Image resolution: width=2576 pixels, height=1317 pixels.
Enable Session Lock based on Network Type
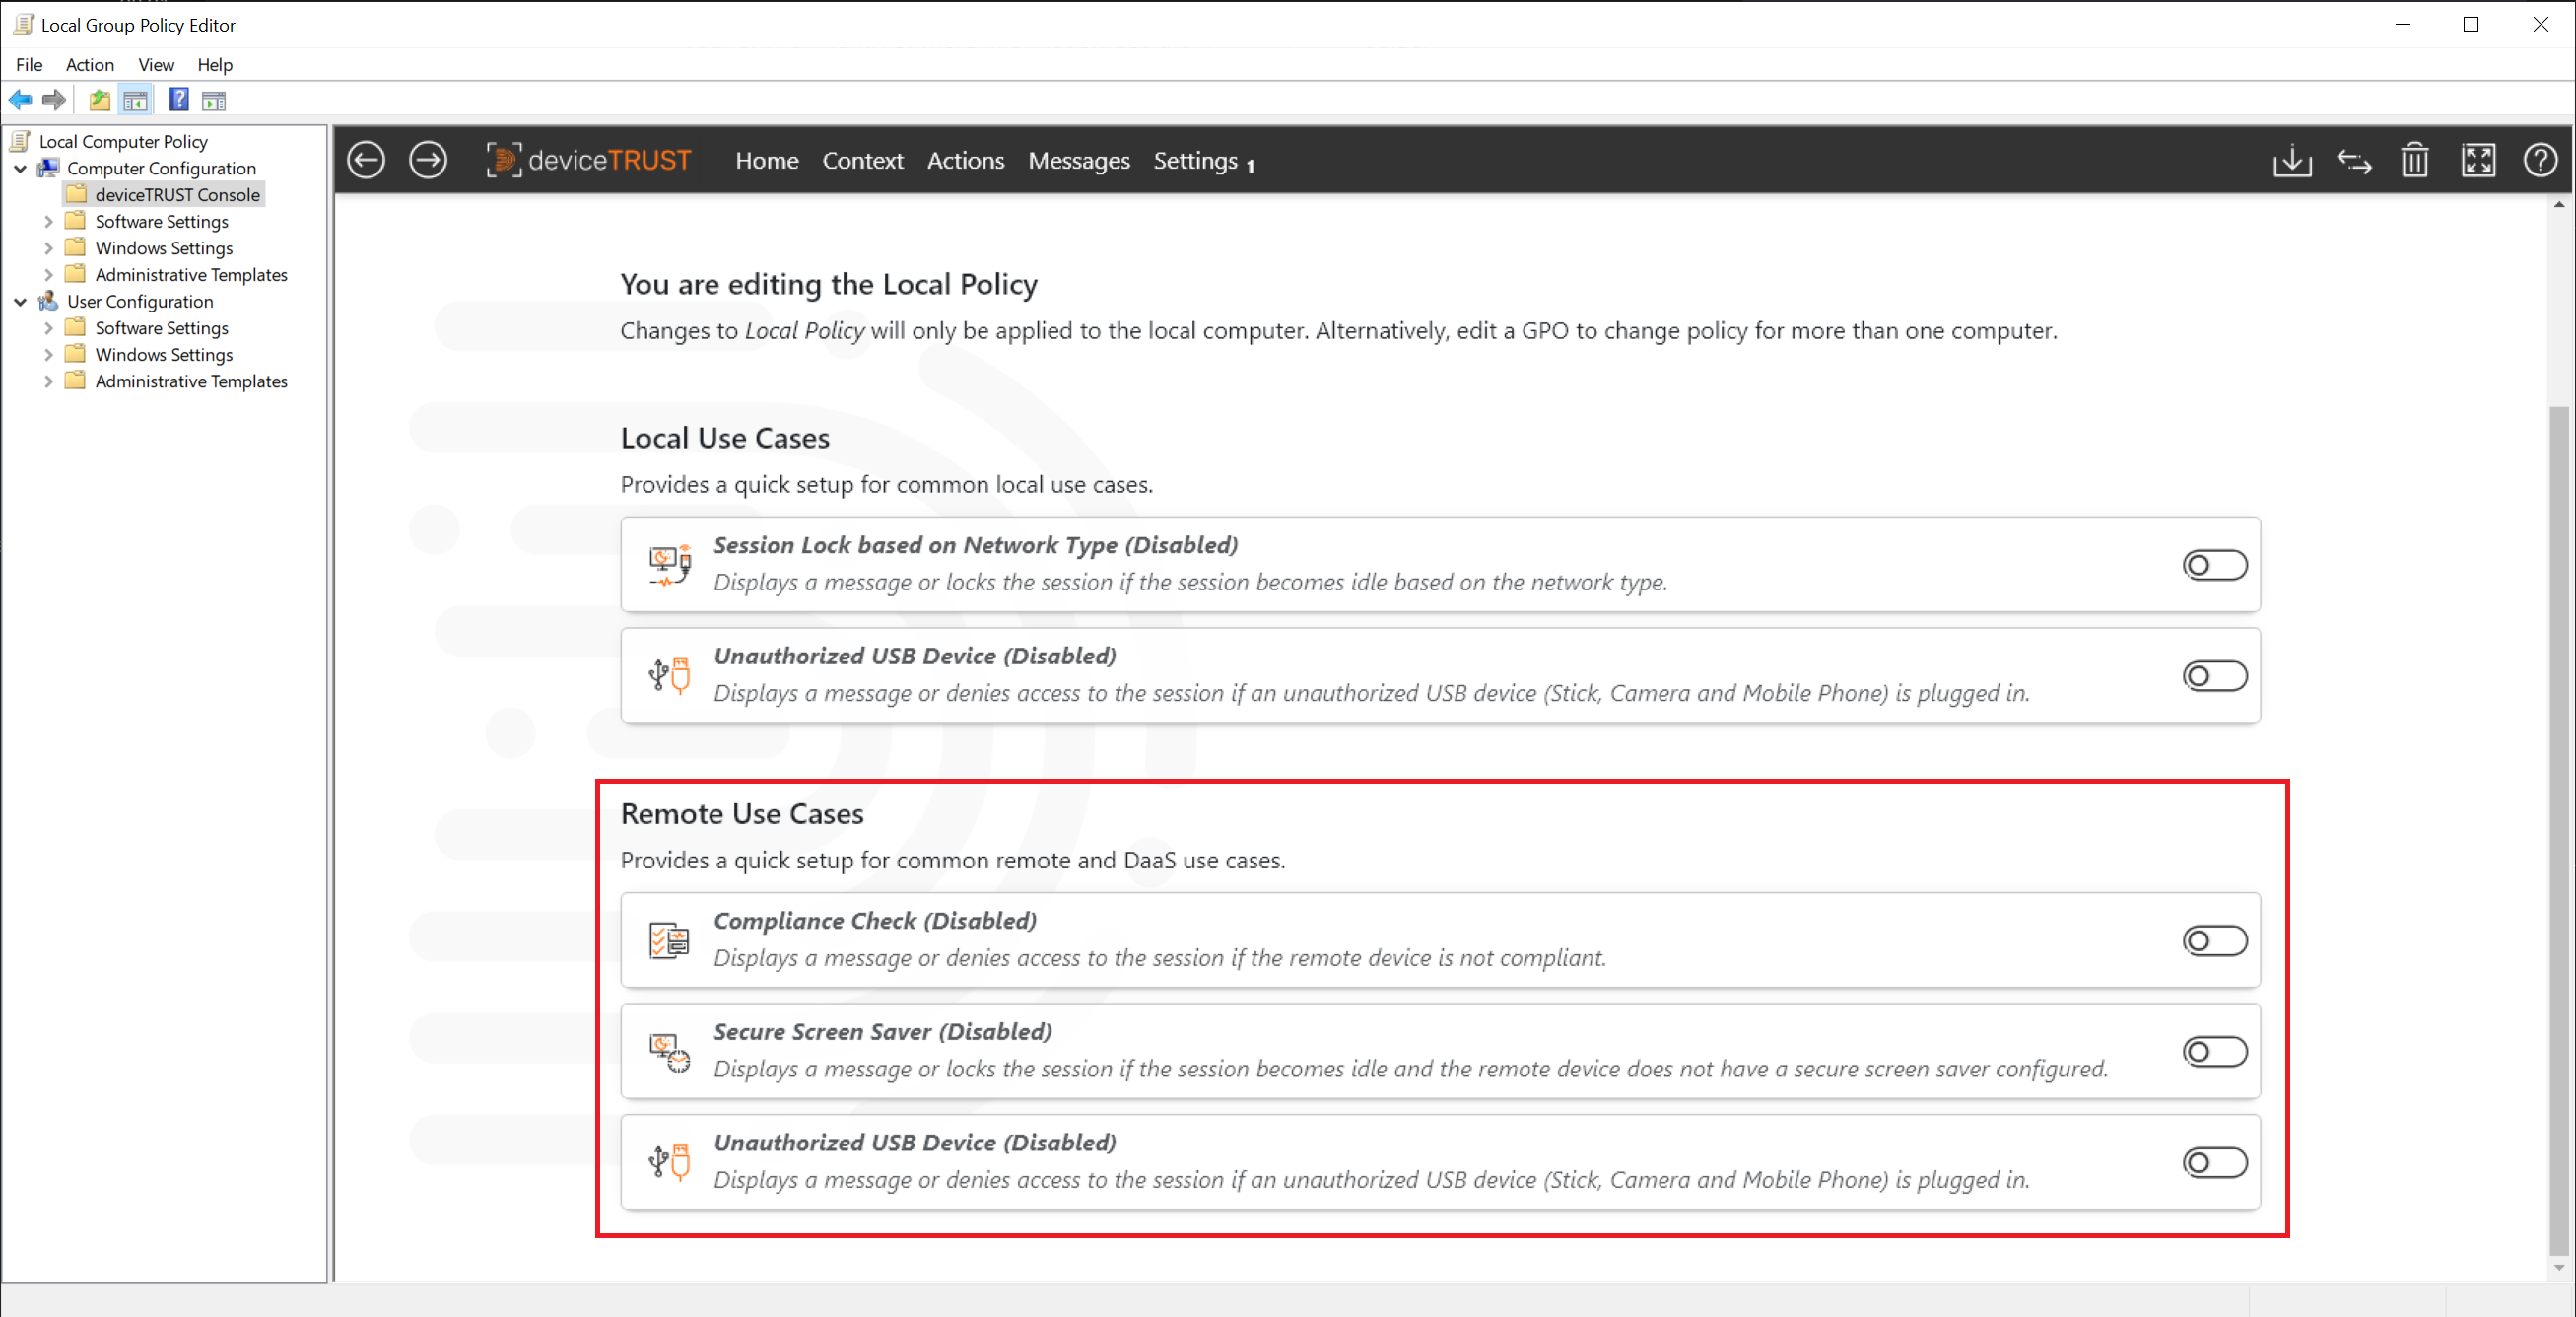coord(2215,565)
